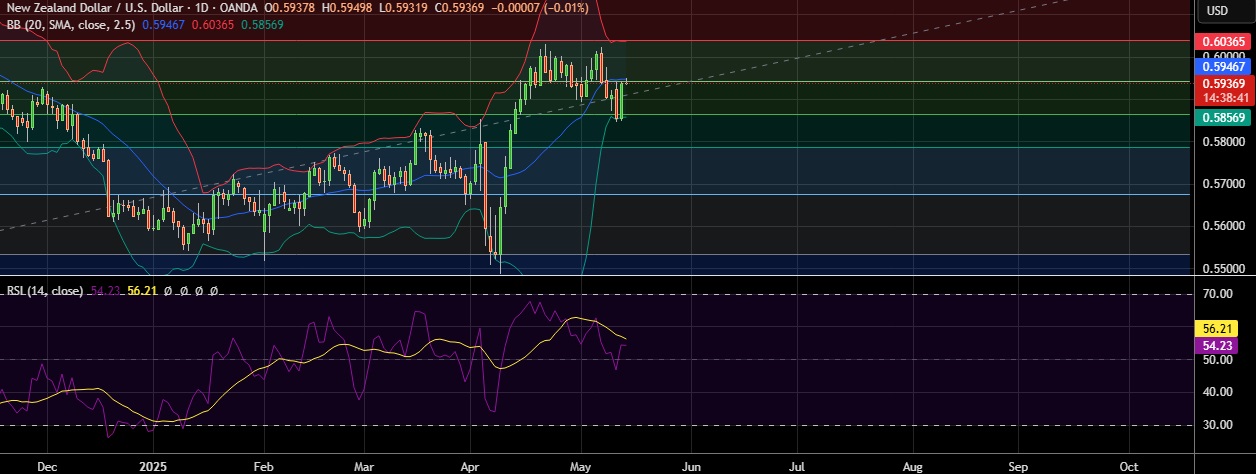Image resolution: width=1256 pixels, height=474 pixels.
Task: Click the 0.58000 price axis tick
Action: click(1223, 142)
